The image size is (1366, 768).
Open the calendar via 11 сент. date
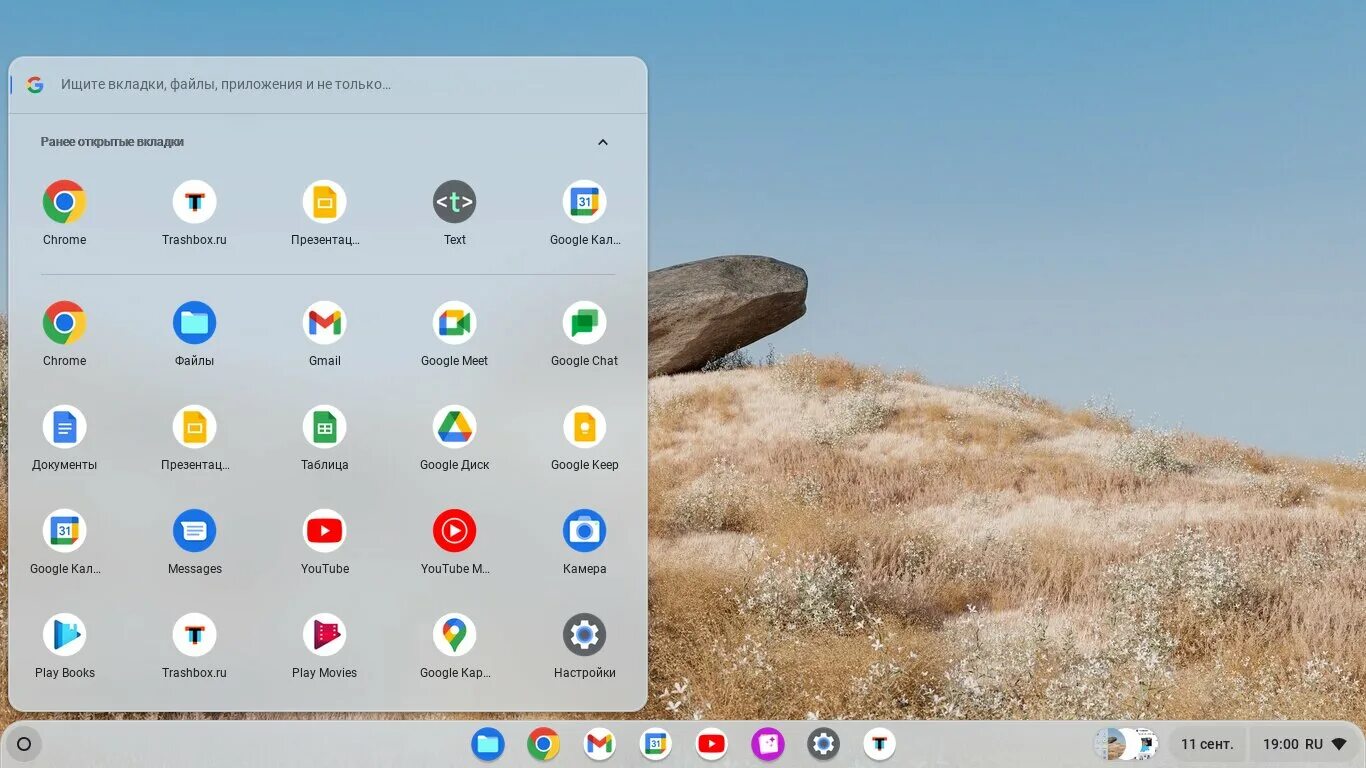tap(1207, 744)
